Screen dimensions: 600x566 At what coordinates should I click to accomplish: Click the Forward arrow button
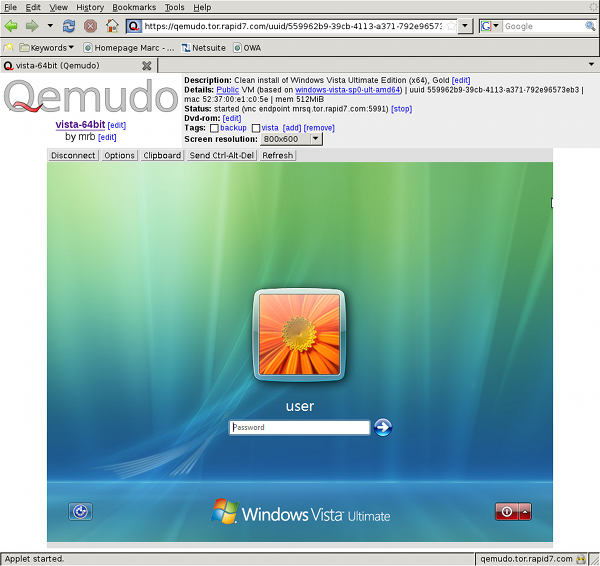pyautogui.click(x=32, y=26)
